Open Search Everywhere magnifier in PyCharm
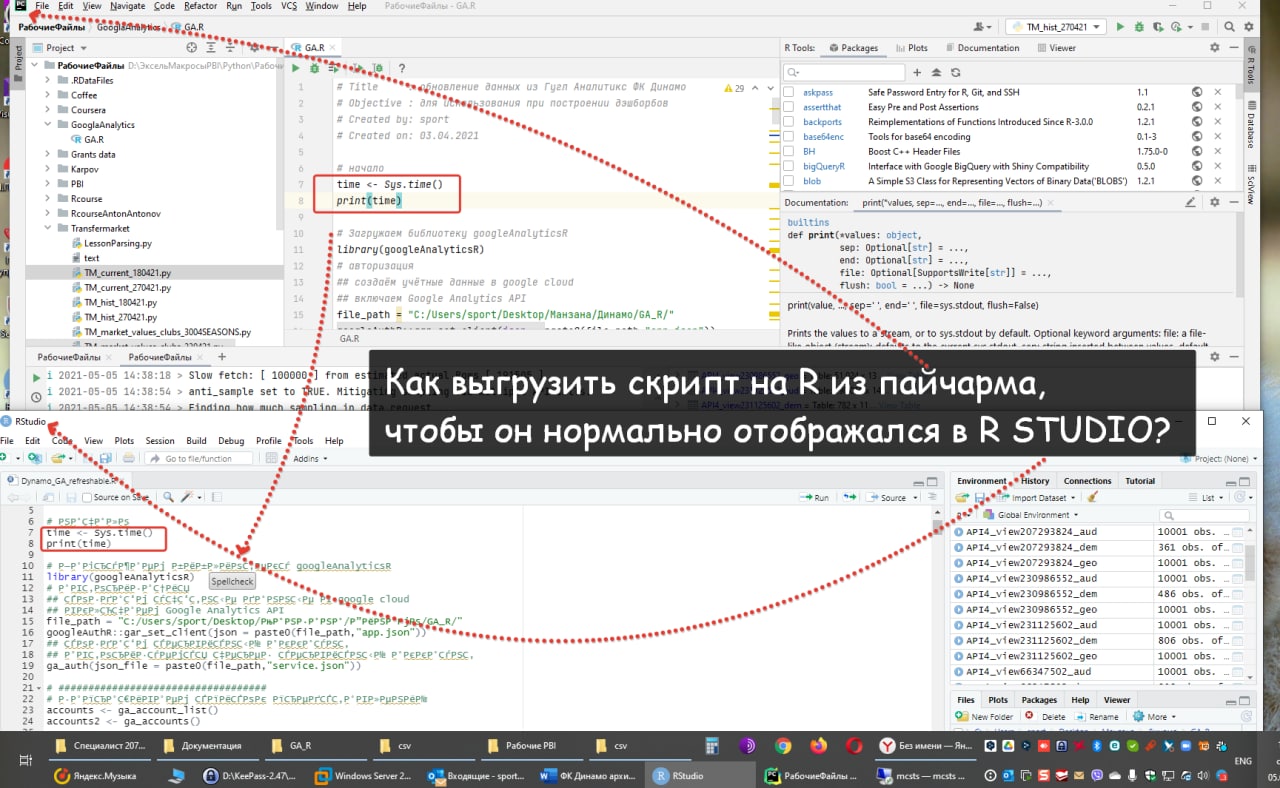 1232,27
